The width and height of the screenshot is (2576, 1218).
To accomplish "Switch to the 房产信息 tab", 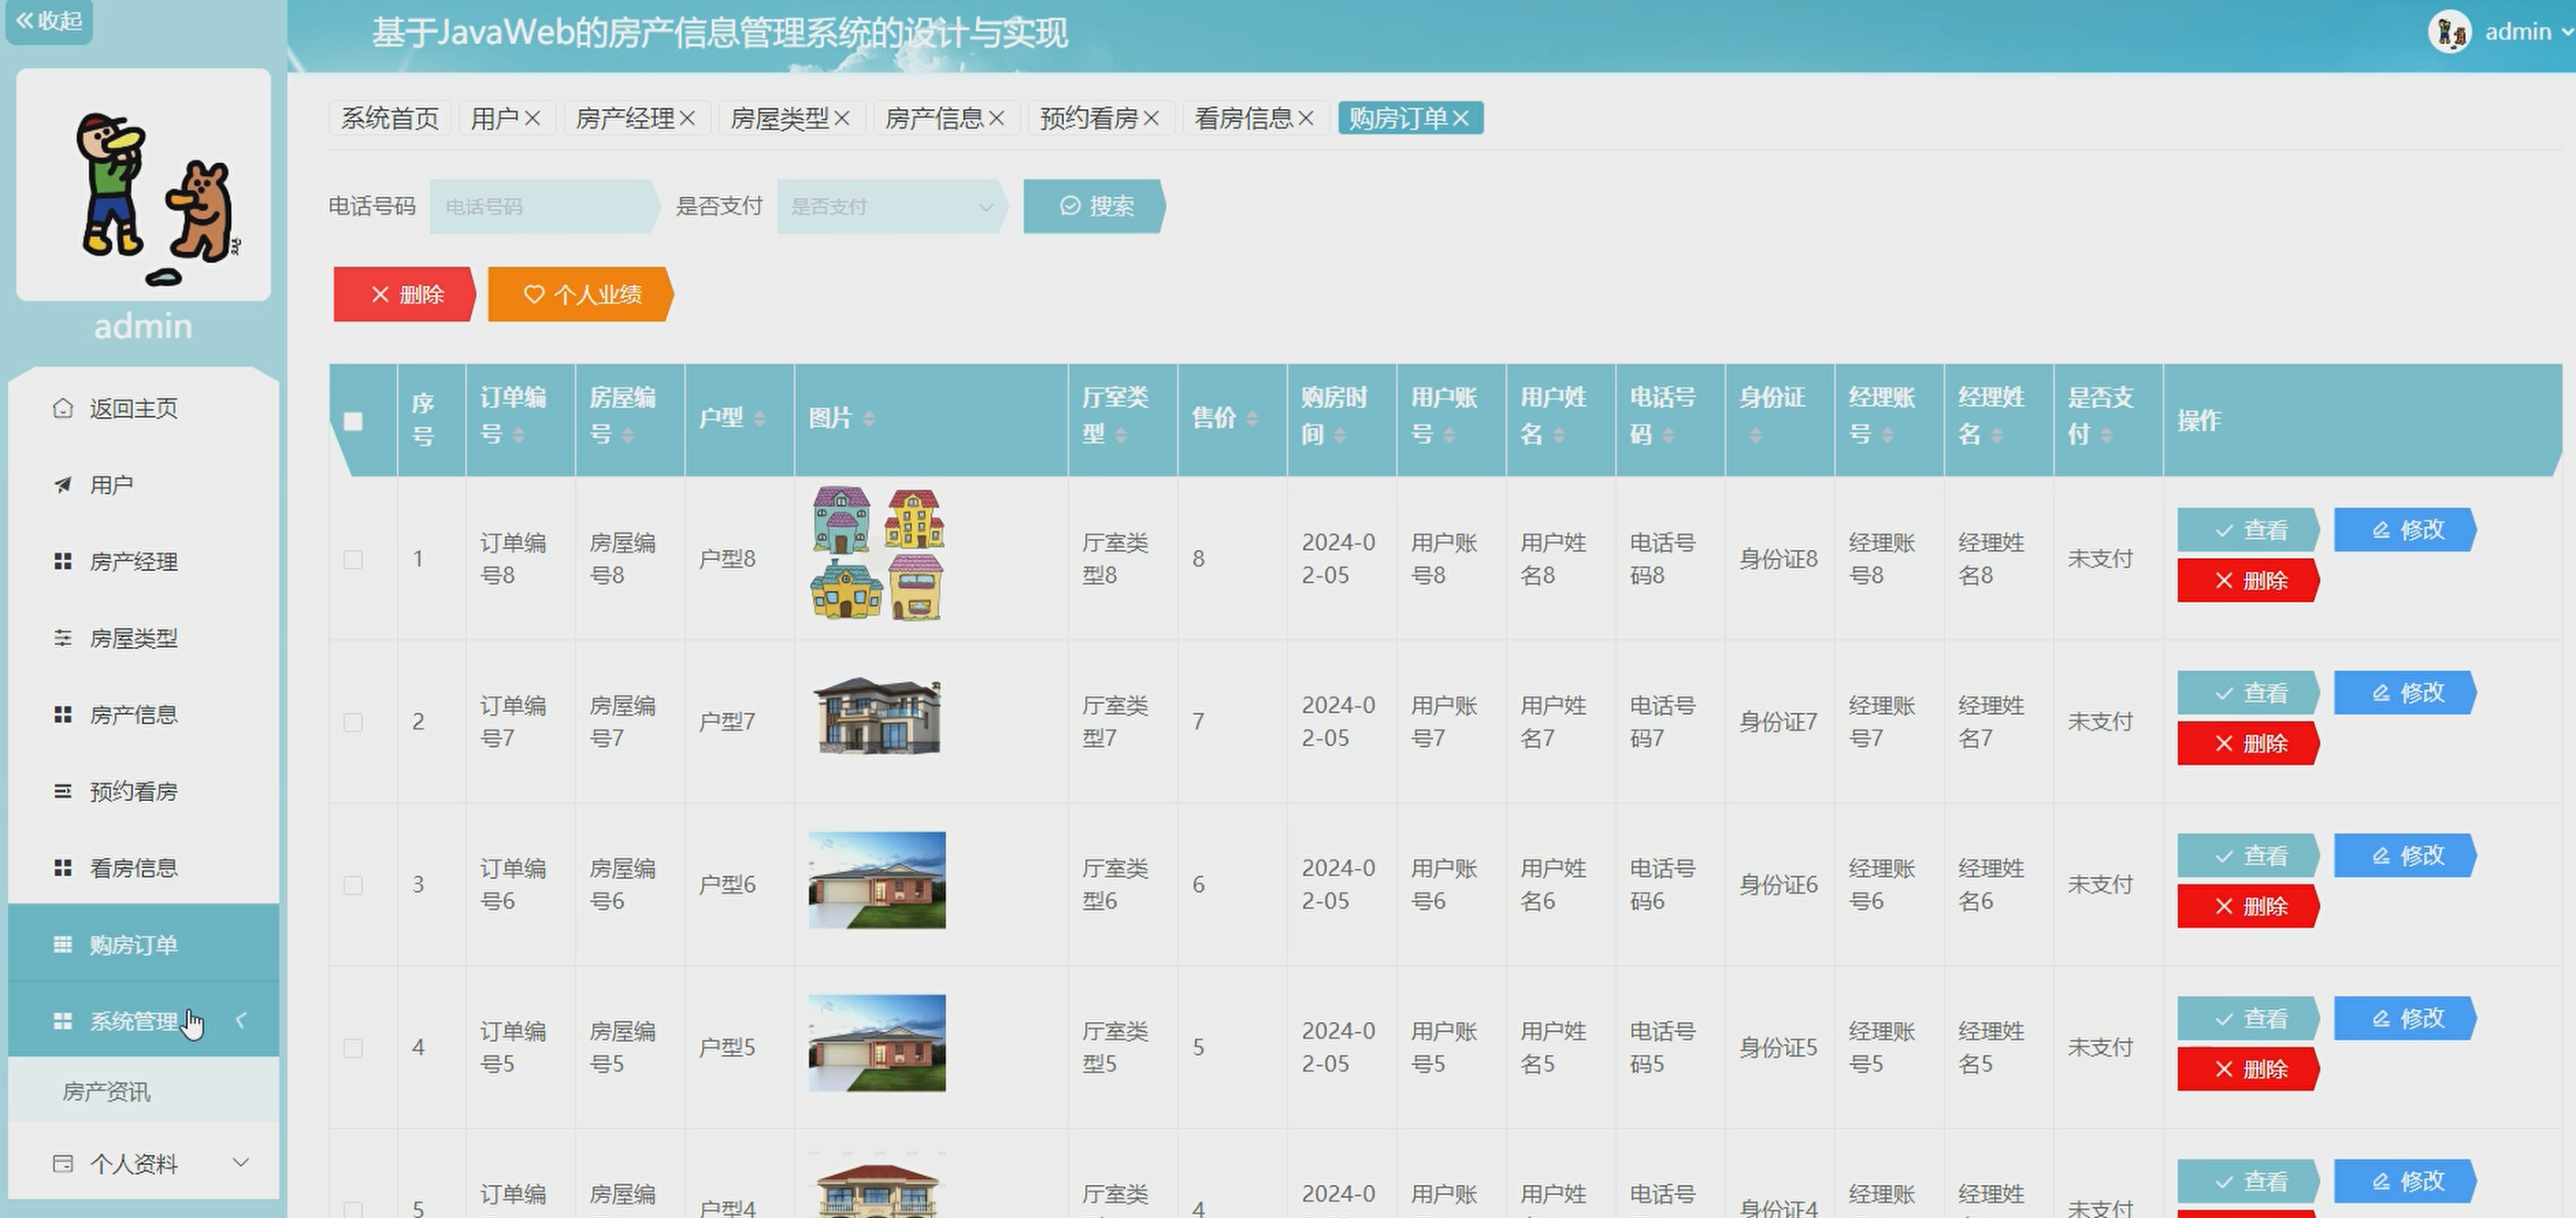I will (935, 118).
